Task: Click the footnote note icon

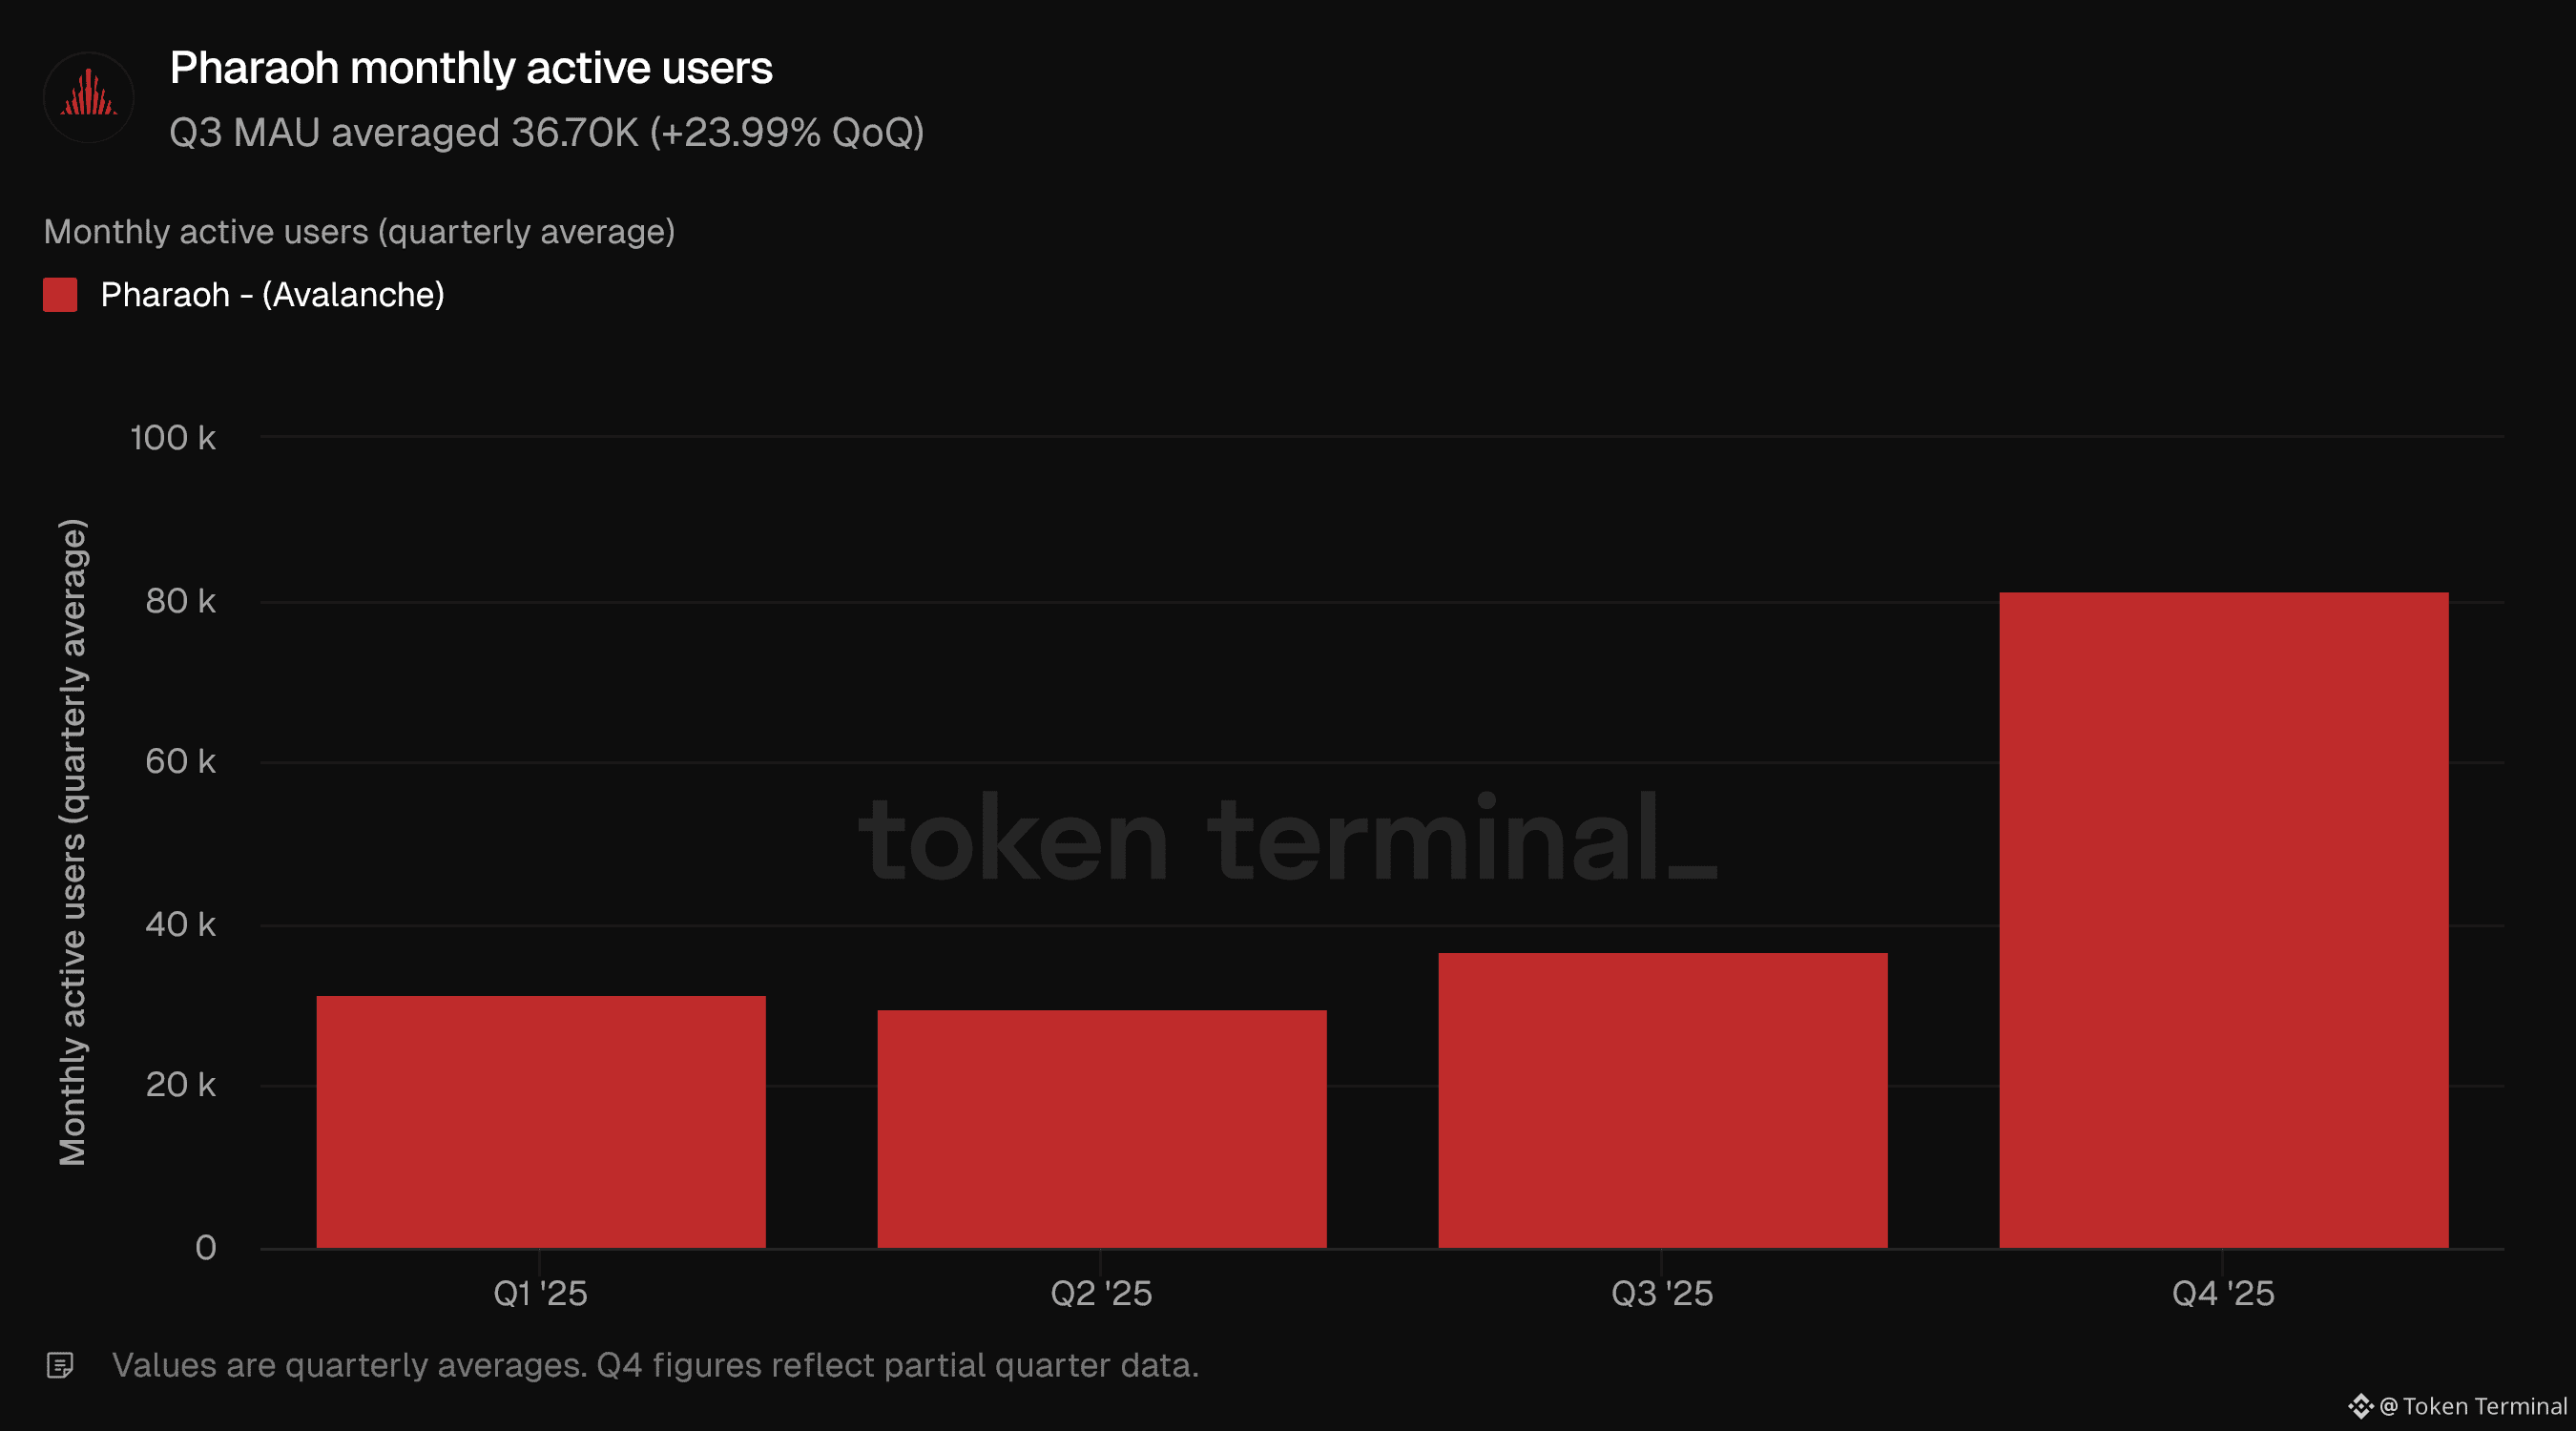Action: [x=60, y=1365]
